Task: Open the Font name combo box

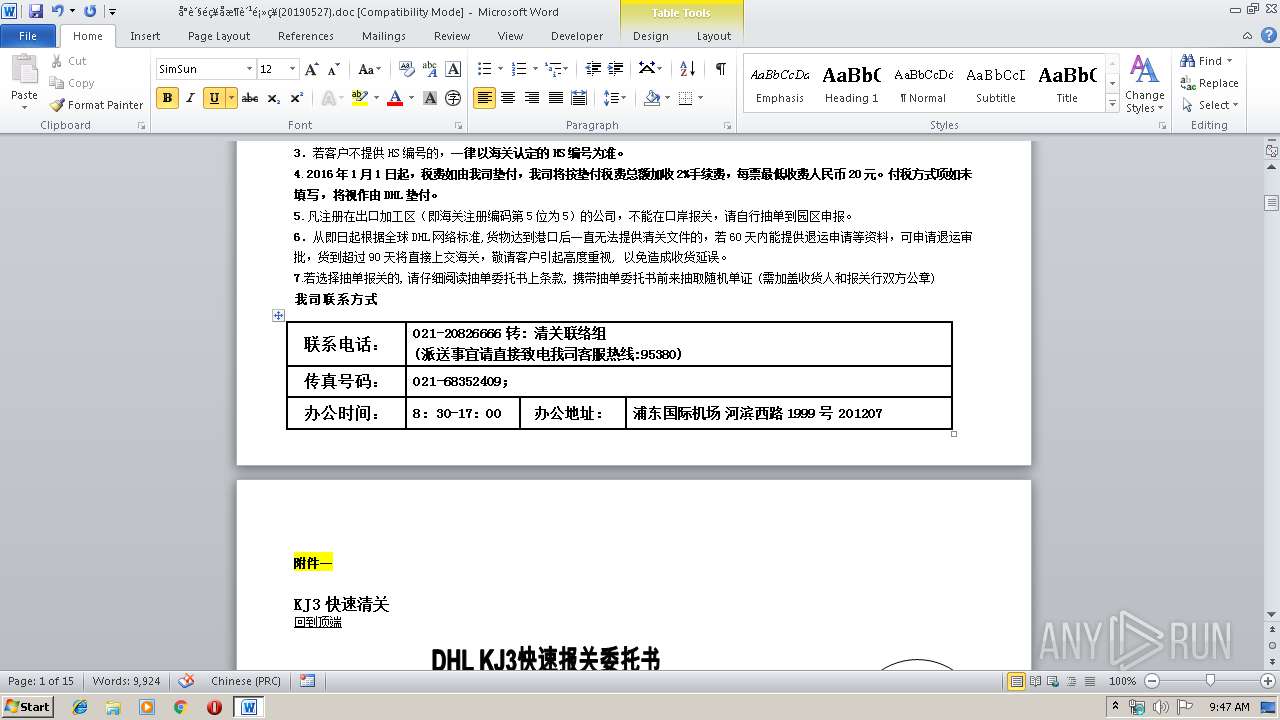Action: 206,69
